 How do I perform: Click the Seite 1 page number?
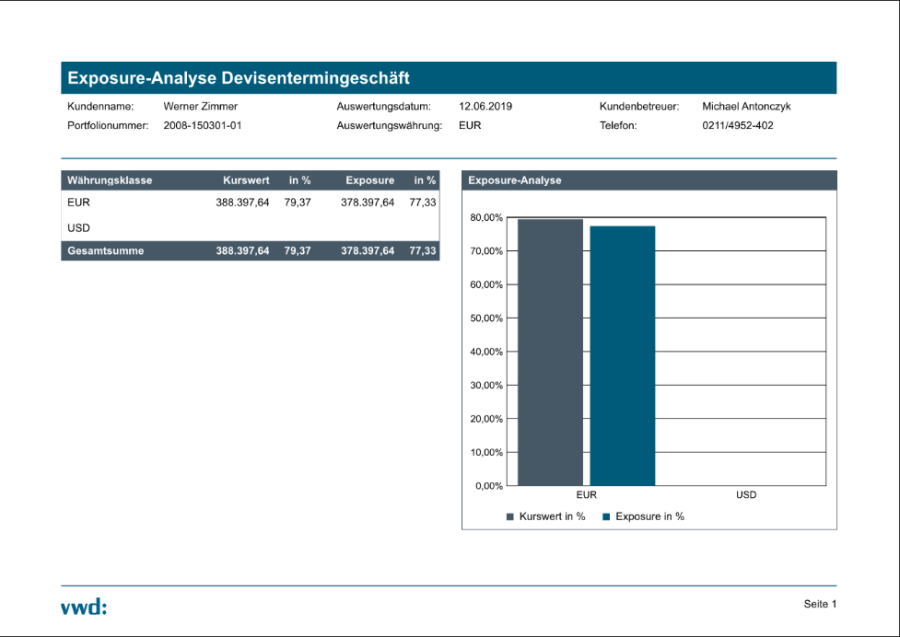click(x=819, y=604)
